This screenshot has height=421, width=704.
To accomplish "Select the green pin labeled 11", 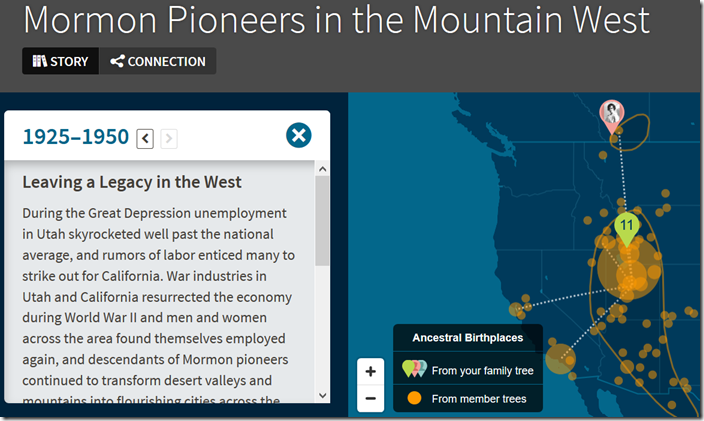I will pyautogui.click(x=627, y=228).
